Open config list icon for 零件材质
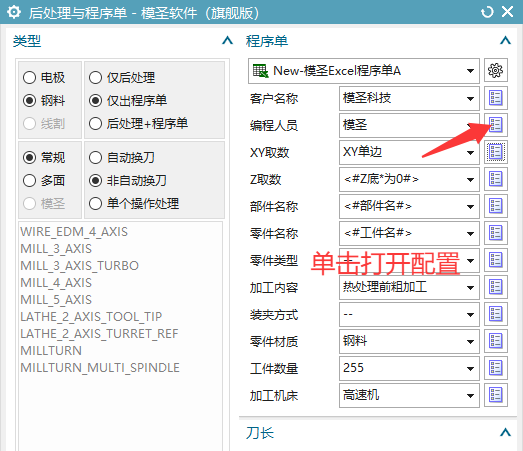Screen dimensions: 523x451 point(496,341)
